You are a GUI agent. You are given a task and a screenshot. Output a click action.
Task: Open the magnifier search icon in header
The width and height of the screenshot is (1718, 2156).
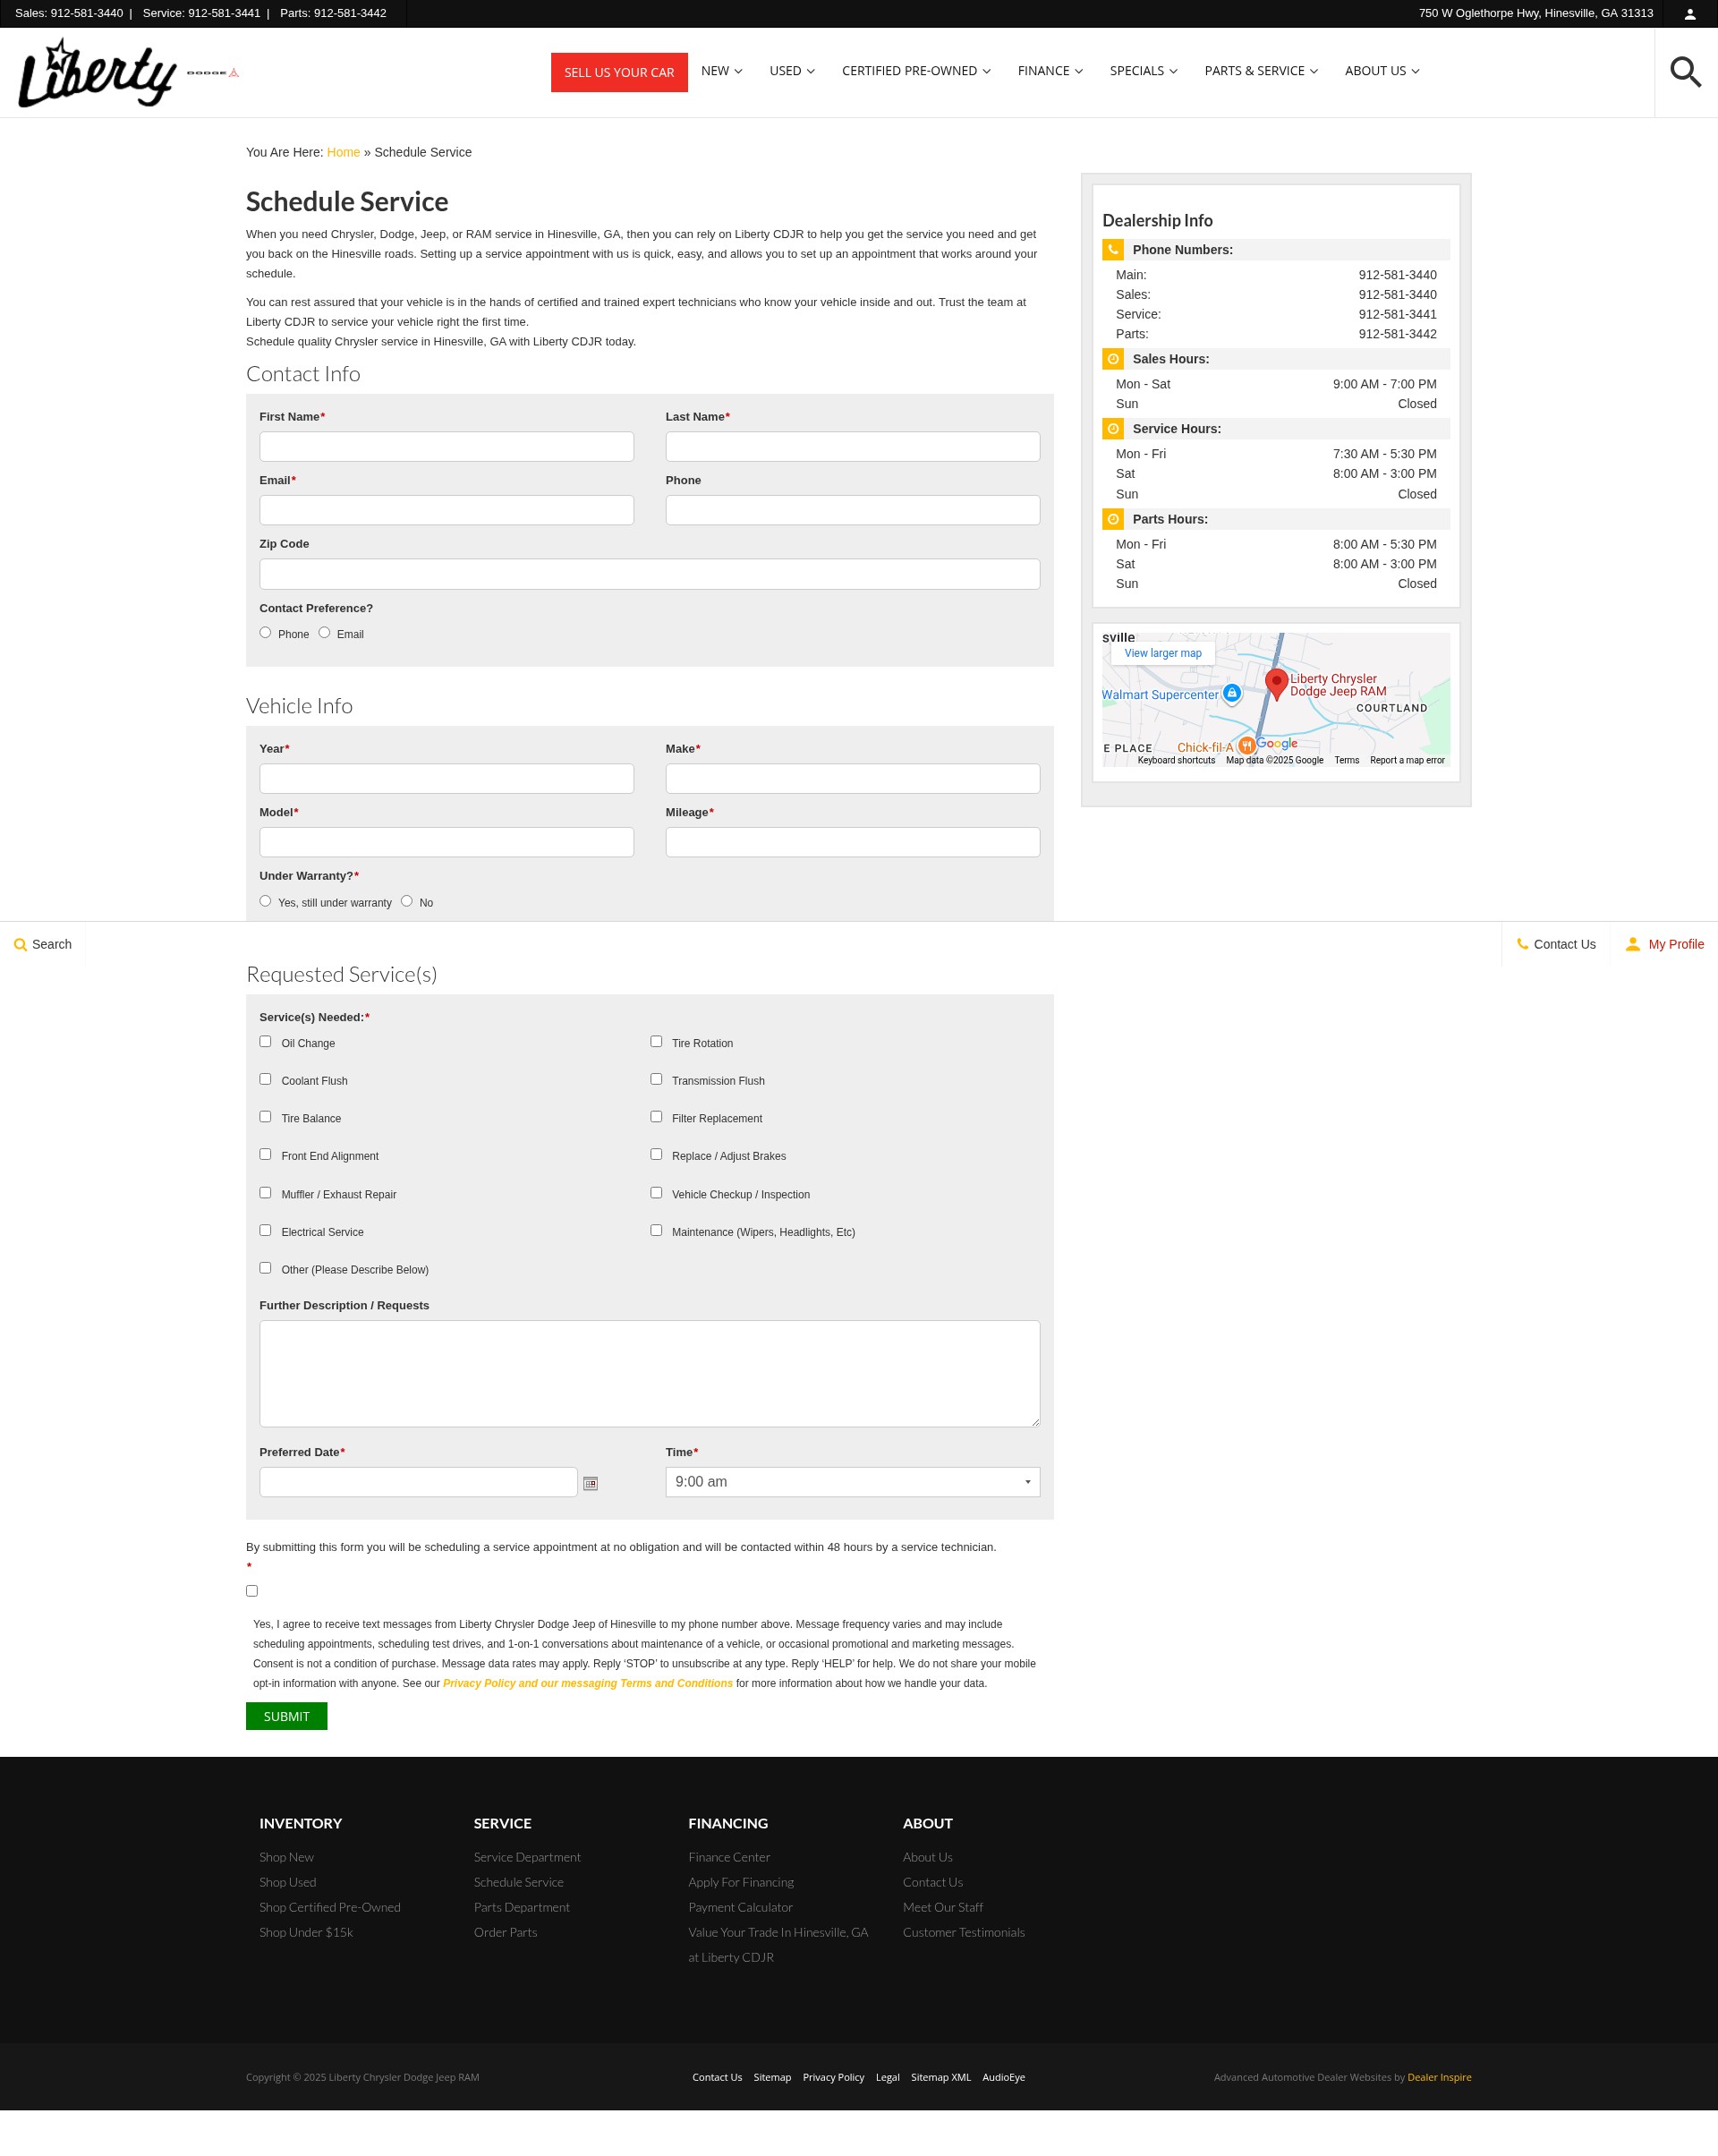point(1686,72)
